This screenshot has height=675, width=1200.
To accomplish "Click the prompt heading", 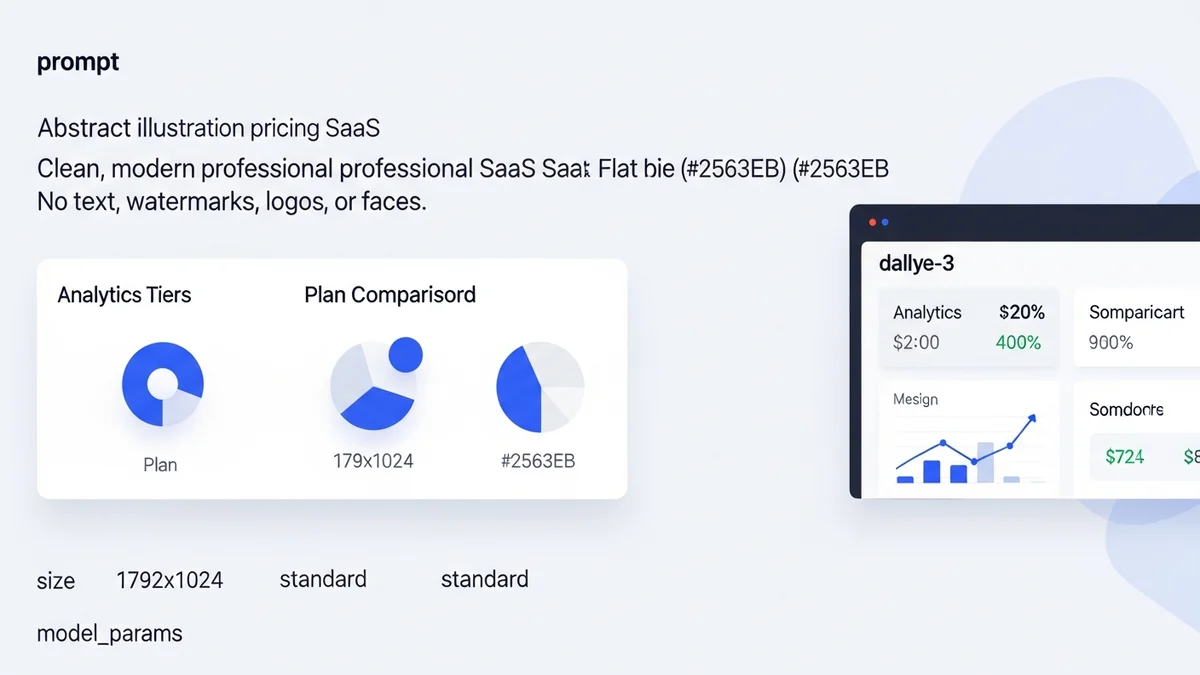I will tap(78, 62).
